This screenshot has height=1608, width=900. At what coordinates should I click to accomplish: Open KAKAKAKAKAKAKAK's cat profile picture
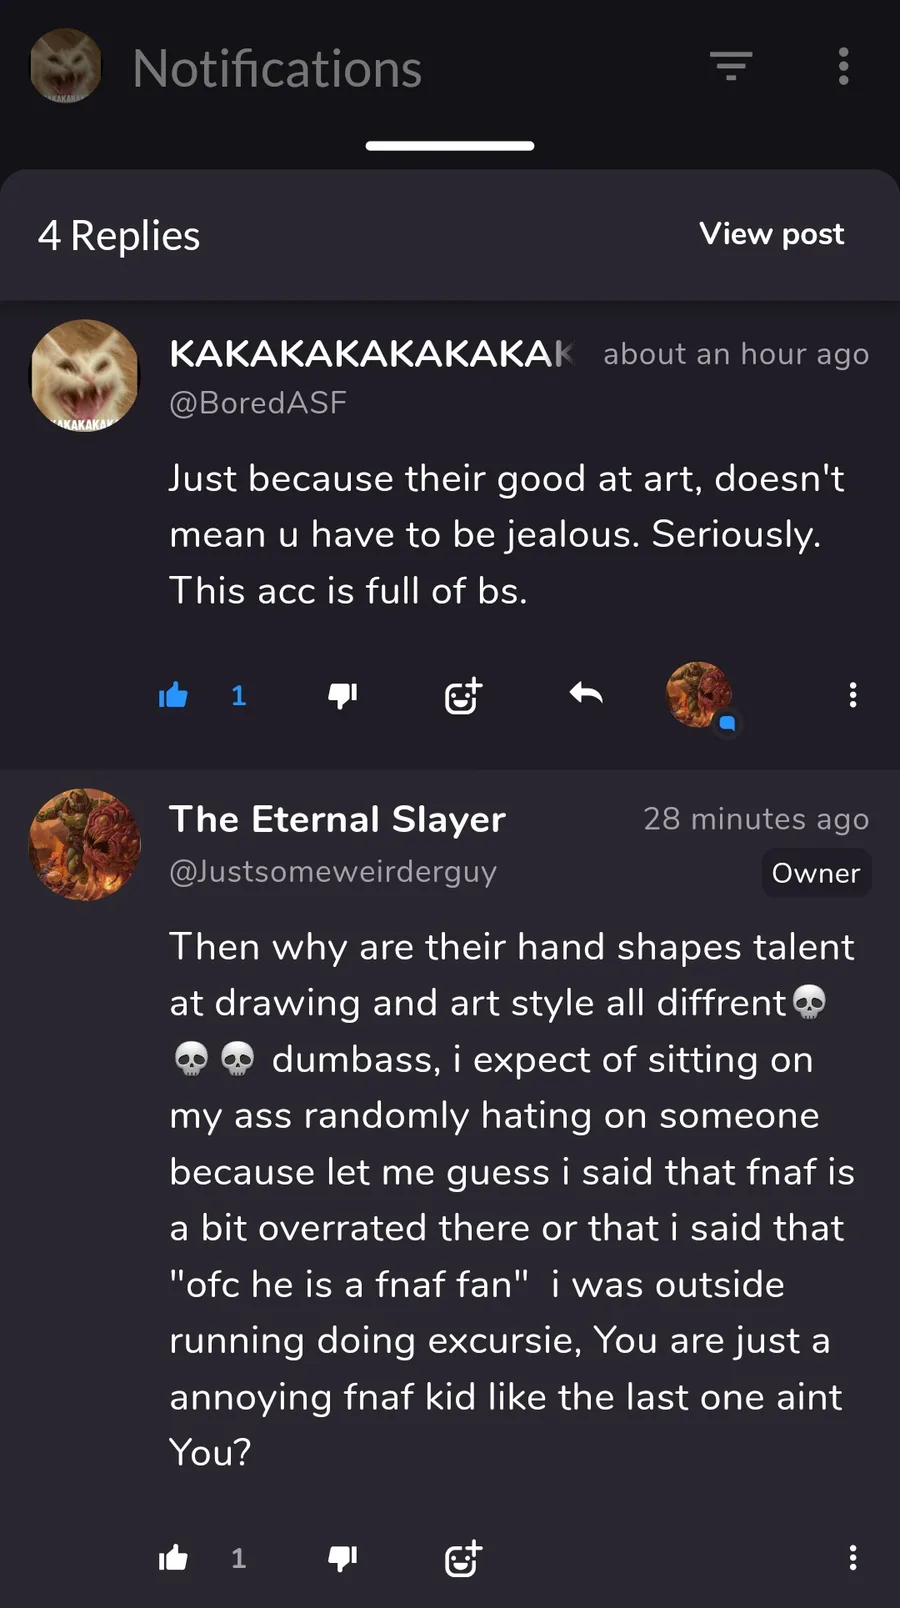[x=85, y=376]
